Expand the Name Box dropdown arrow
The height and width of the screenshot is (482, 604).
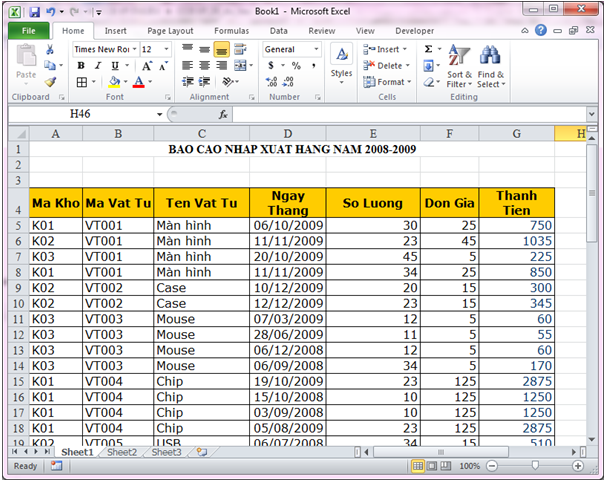point(159,114)
